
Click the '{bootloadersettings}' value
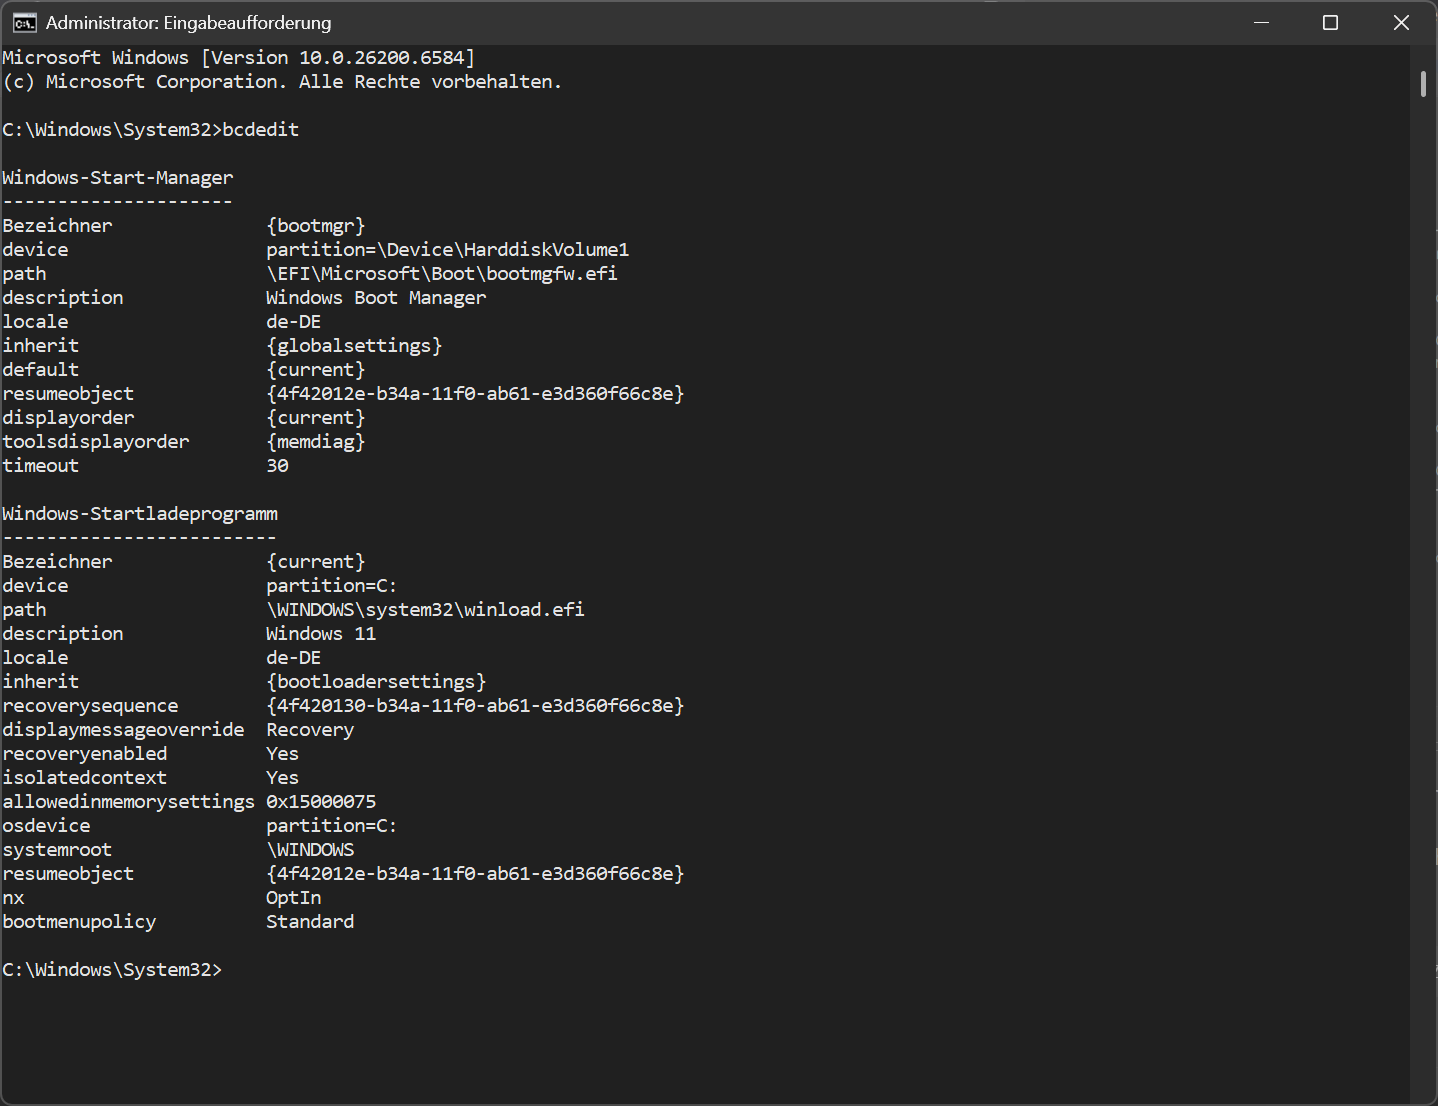376,682
